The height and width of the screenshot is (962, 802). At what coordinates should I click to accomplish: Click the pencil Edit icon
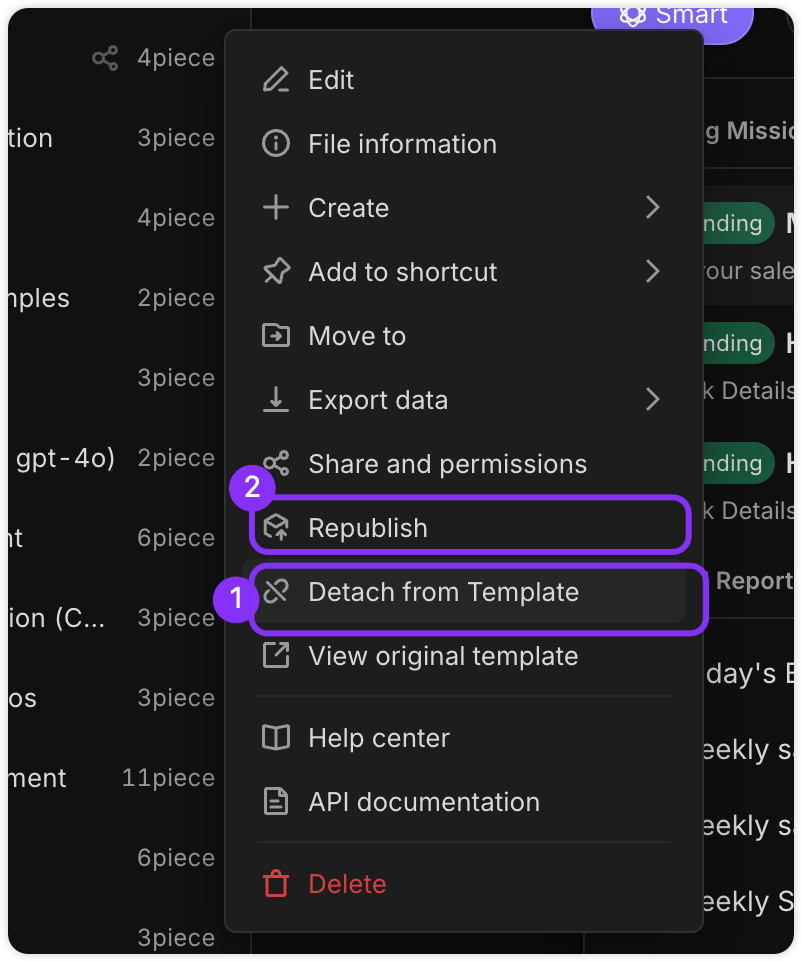pos(276,80)
